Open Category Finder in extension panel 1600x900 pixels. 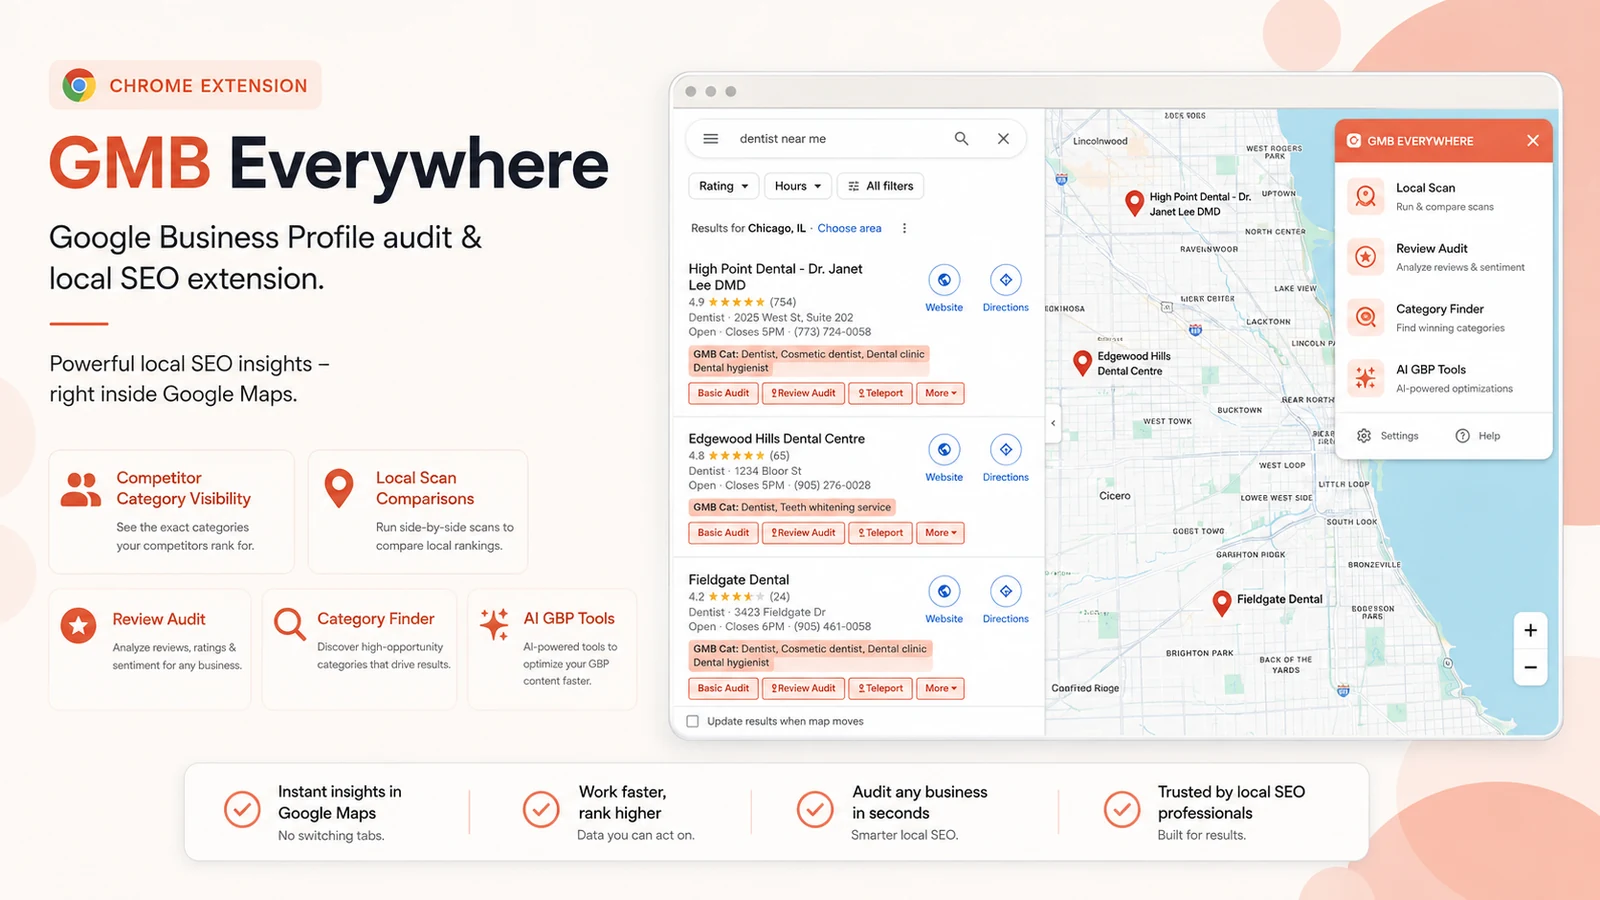coord(1444,318)
